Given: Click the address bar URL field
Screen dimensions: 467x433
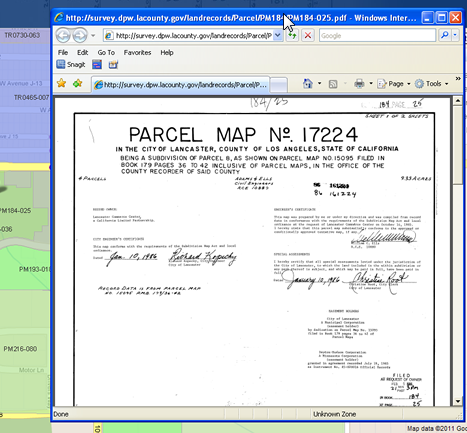Looking at the screenshot, I should tap(188, 36).
